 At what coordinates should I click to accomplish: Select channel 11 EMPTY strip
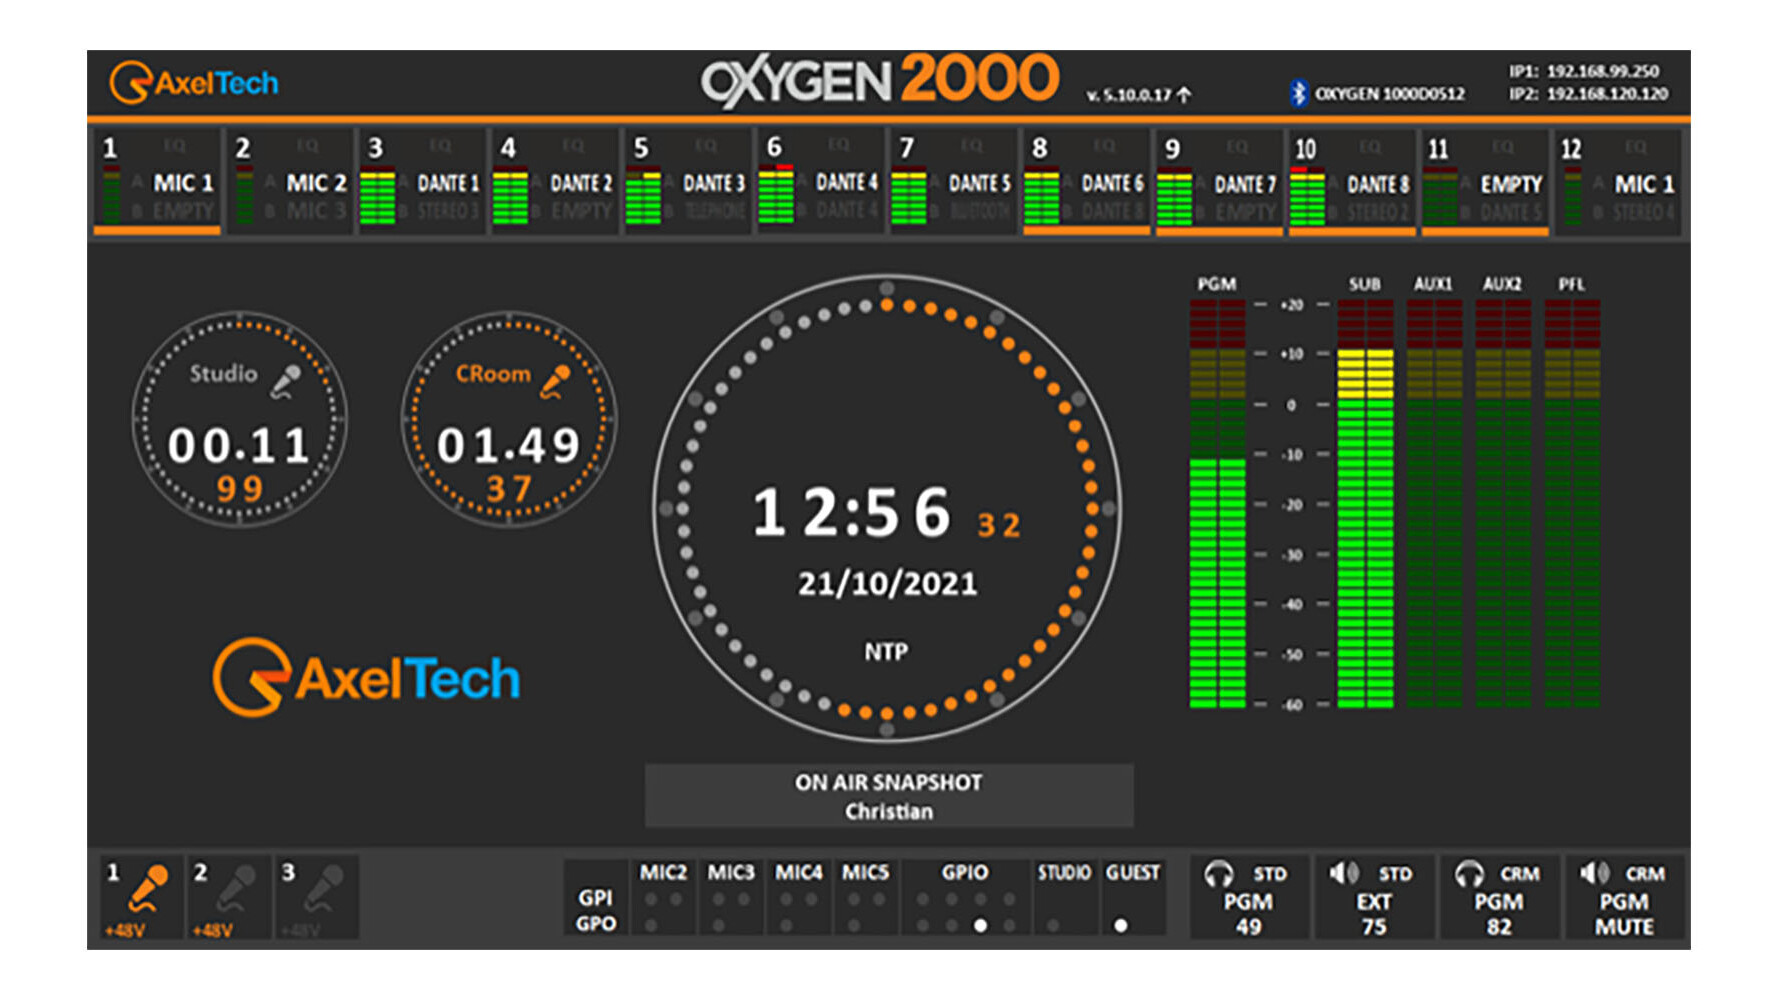(1485, 182)
